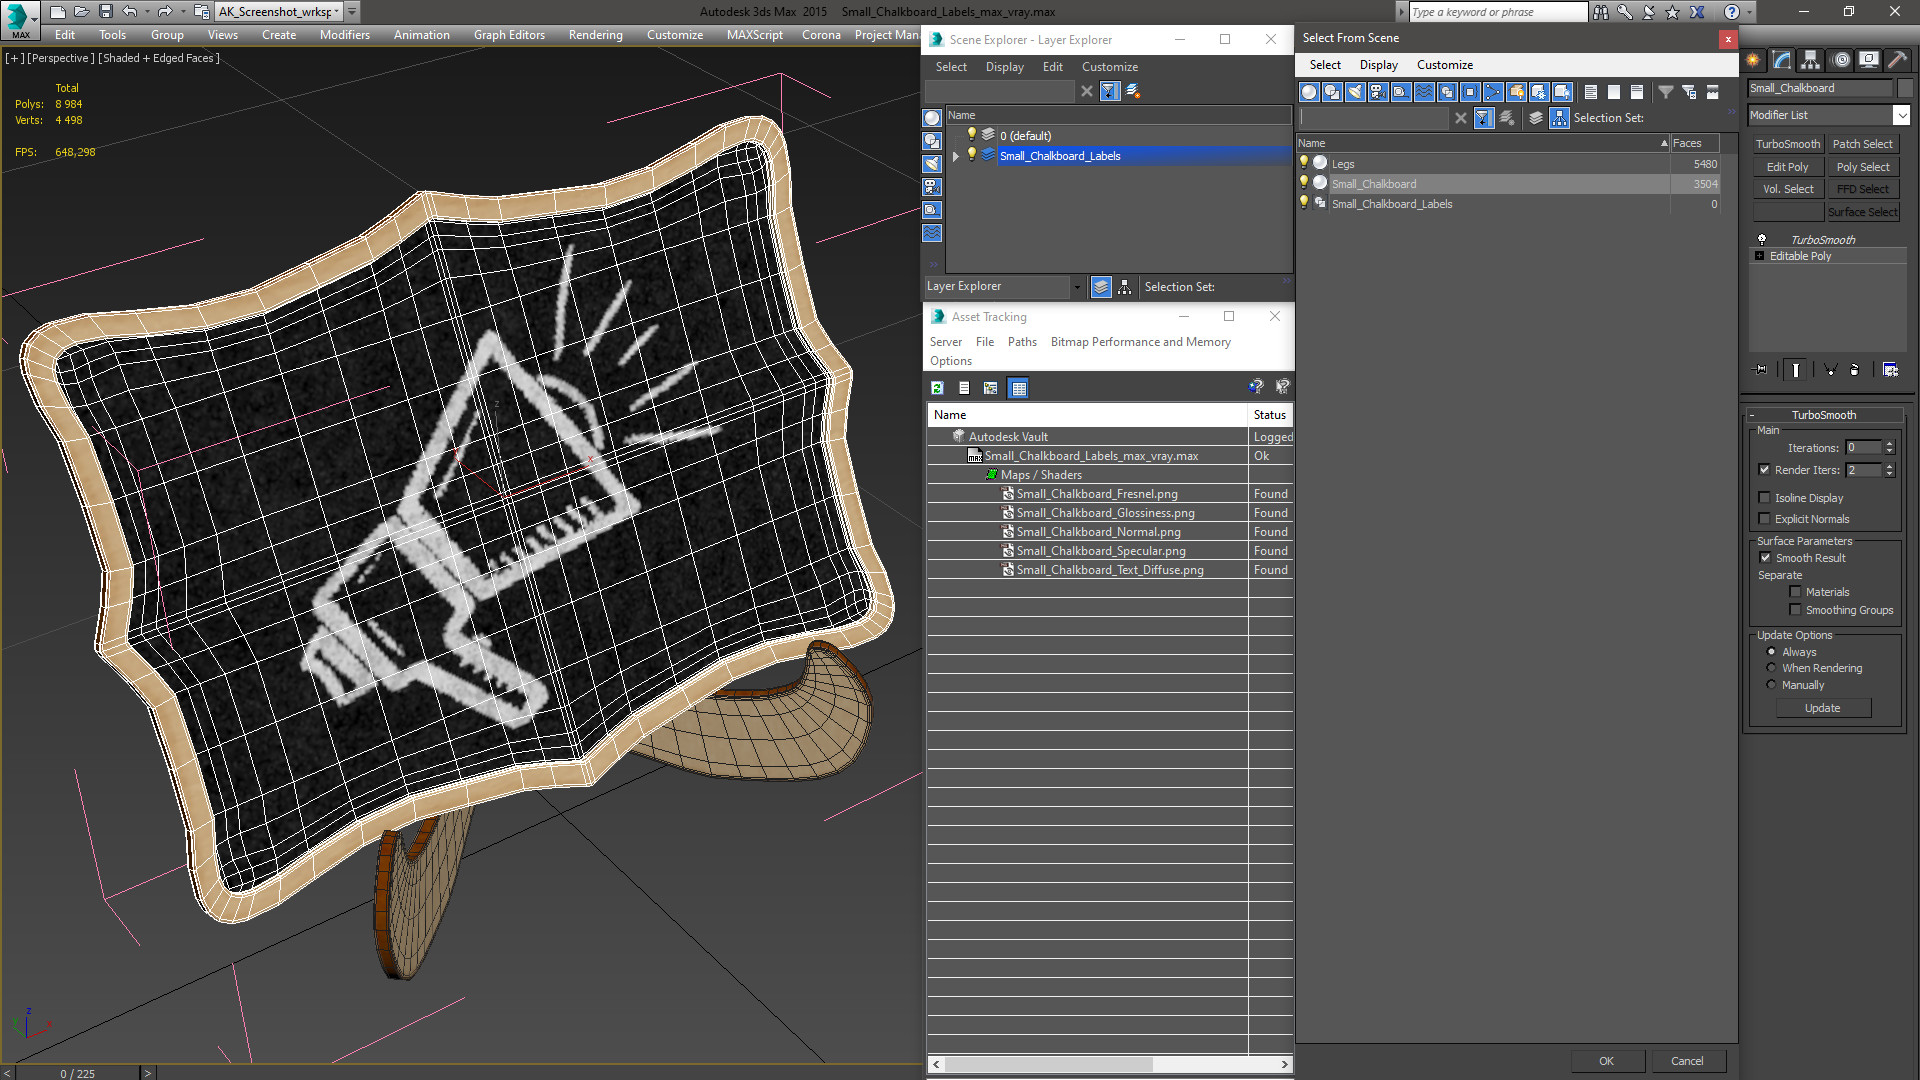Click object color swatch next to Small_Chalkboard name
Screen dimensions: 1920x1080
point(1904,88)
